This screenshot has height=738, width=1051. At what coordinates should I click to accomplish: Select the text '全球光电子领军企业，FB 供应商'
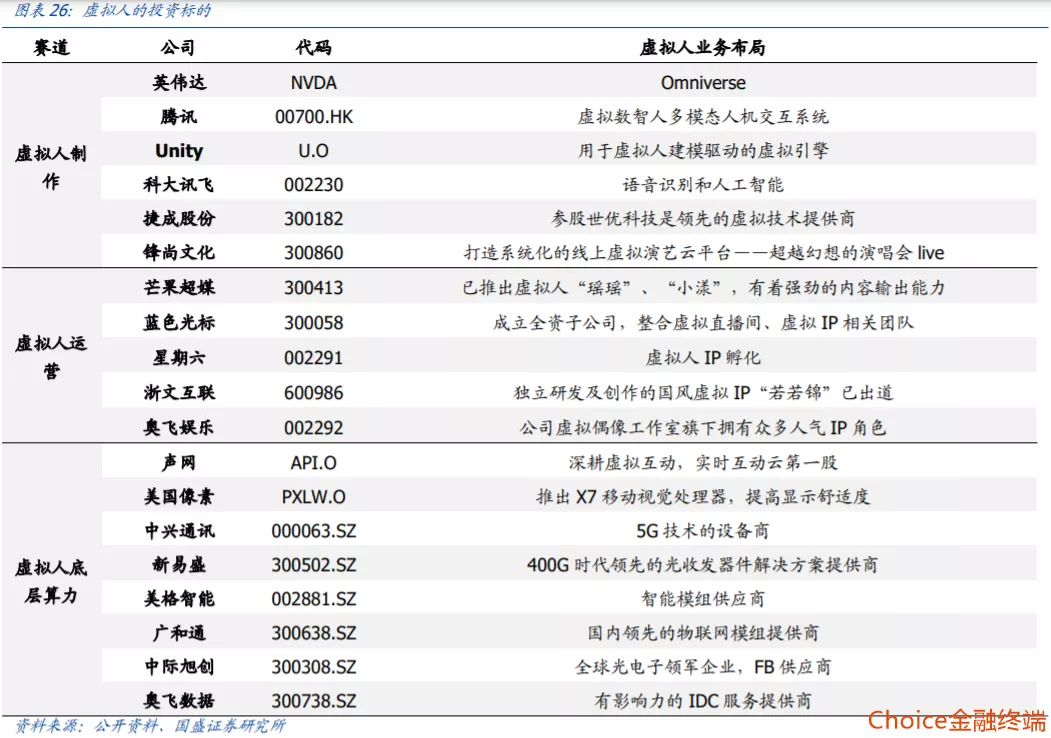point(703,667)
